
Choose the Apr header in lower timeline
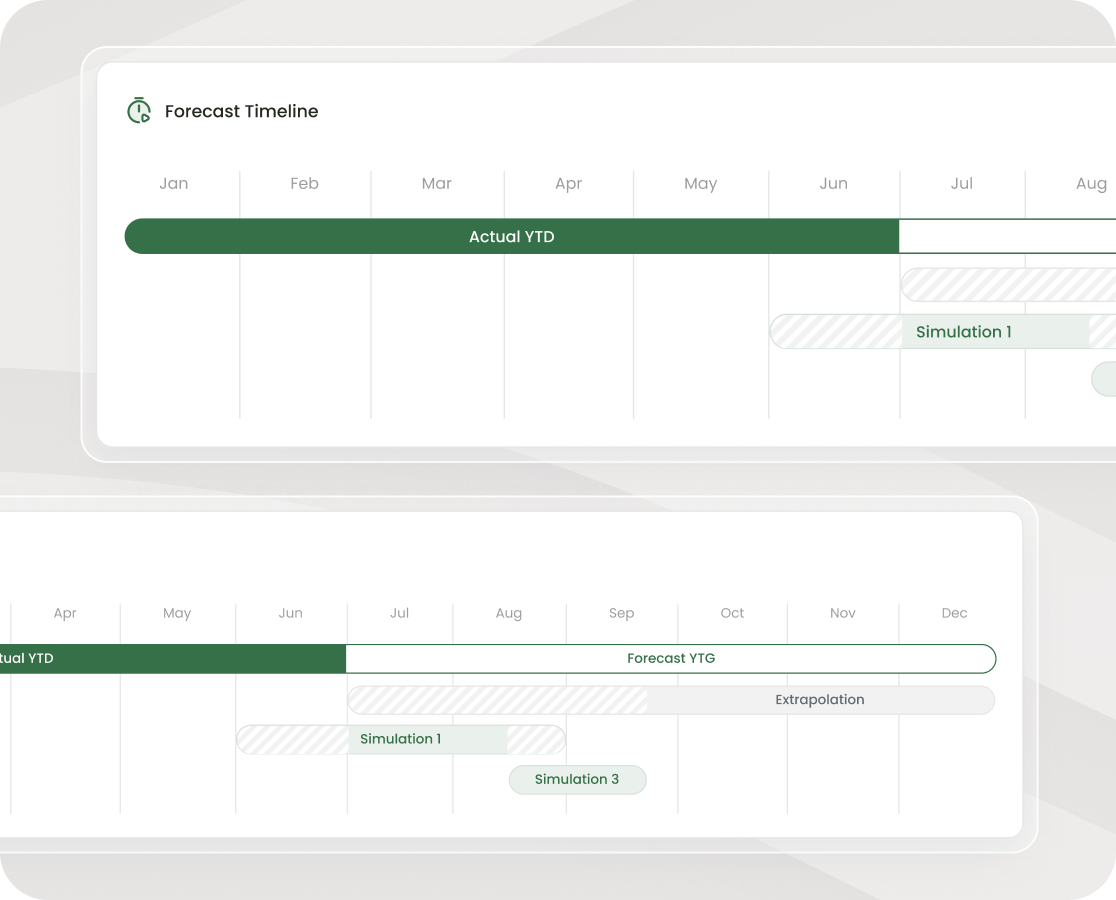pos(65,613)
